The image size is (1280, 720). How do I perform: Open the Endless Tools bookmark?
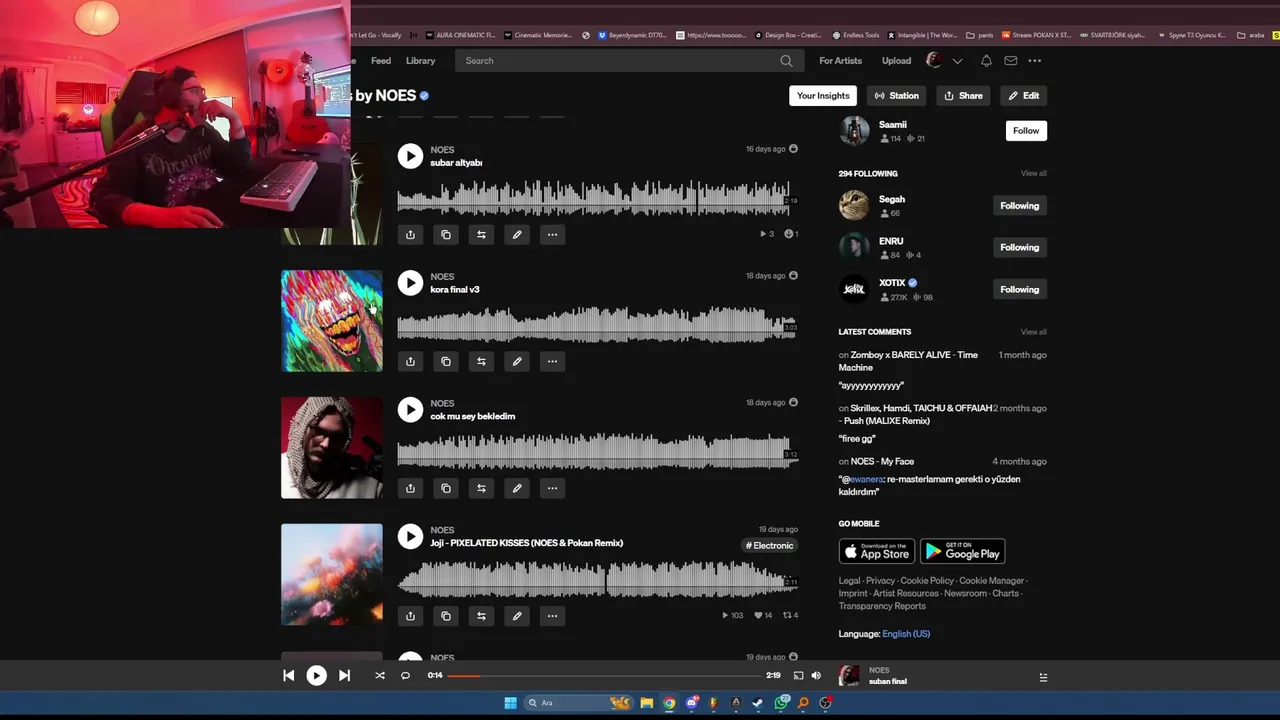tap(856, 35)
